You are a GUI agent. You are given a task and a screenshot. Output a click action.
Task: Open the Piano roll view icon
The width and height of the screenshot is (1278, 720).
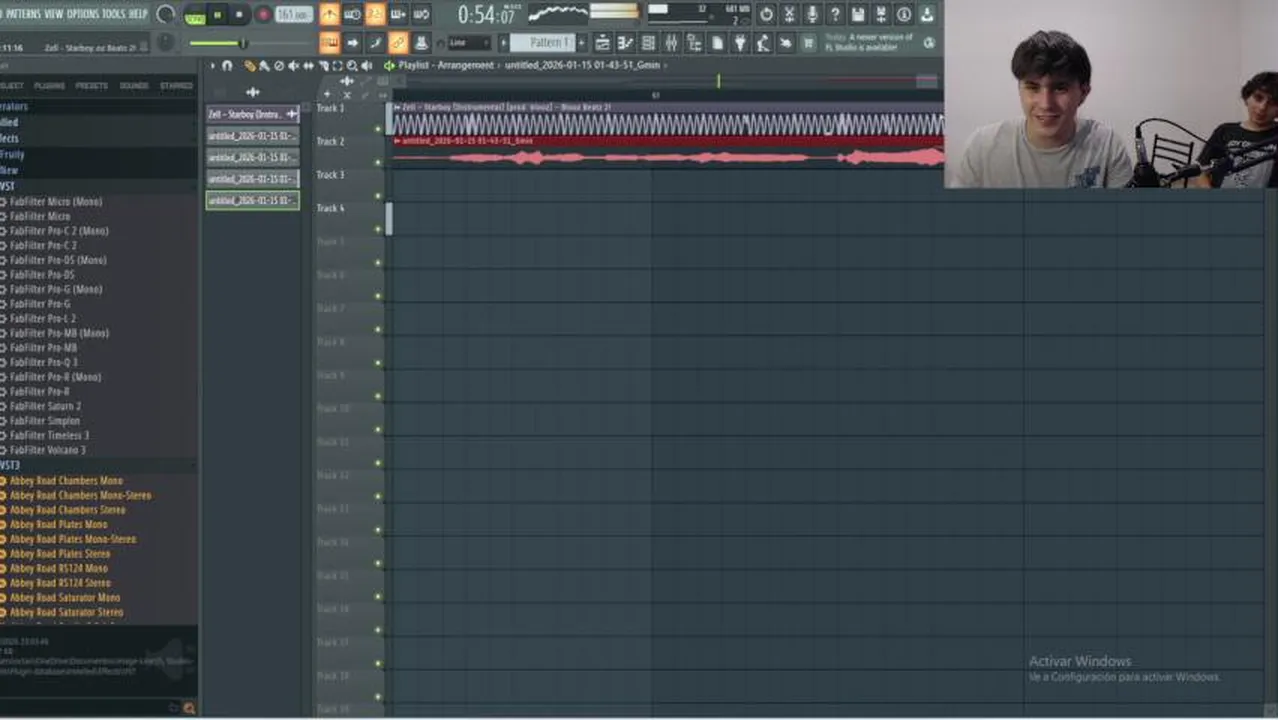pyautogui.click(x=625, y=43)
